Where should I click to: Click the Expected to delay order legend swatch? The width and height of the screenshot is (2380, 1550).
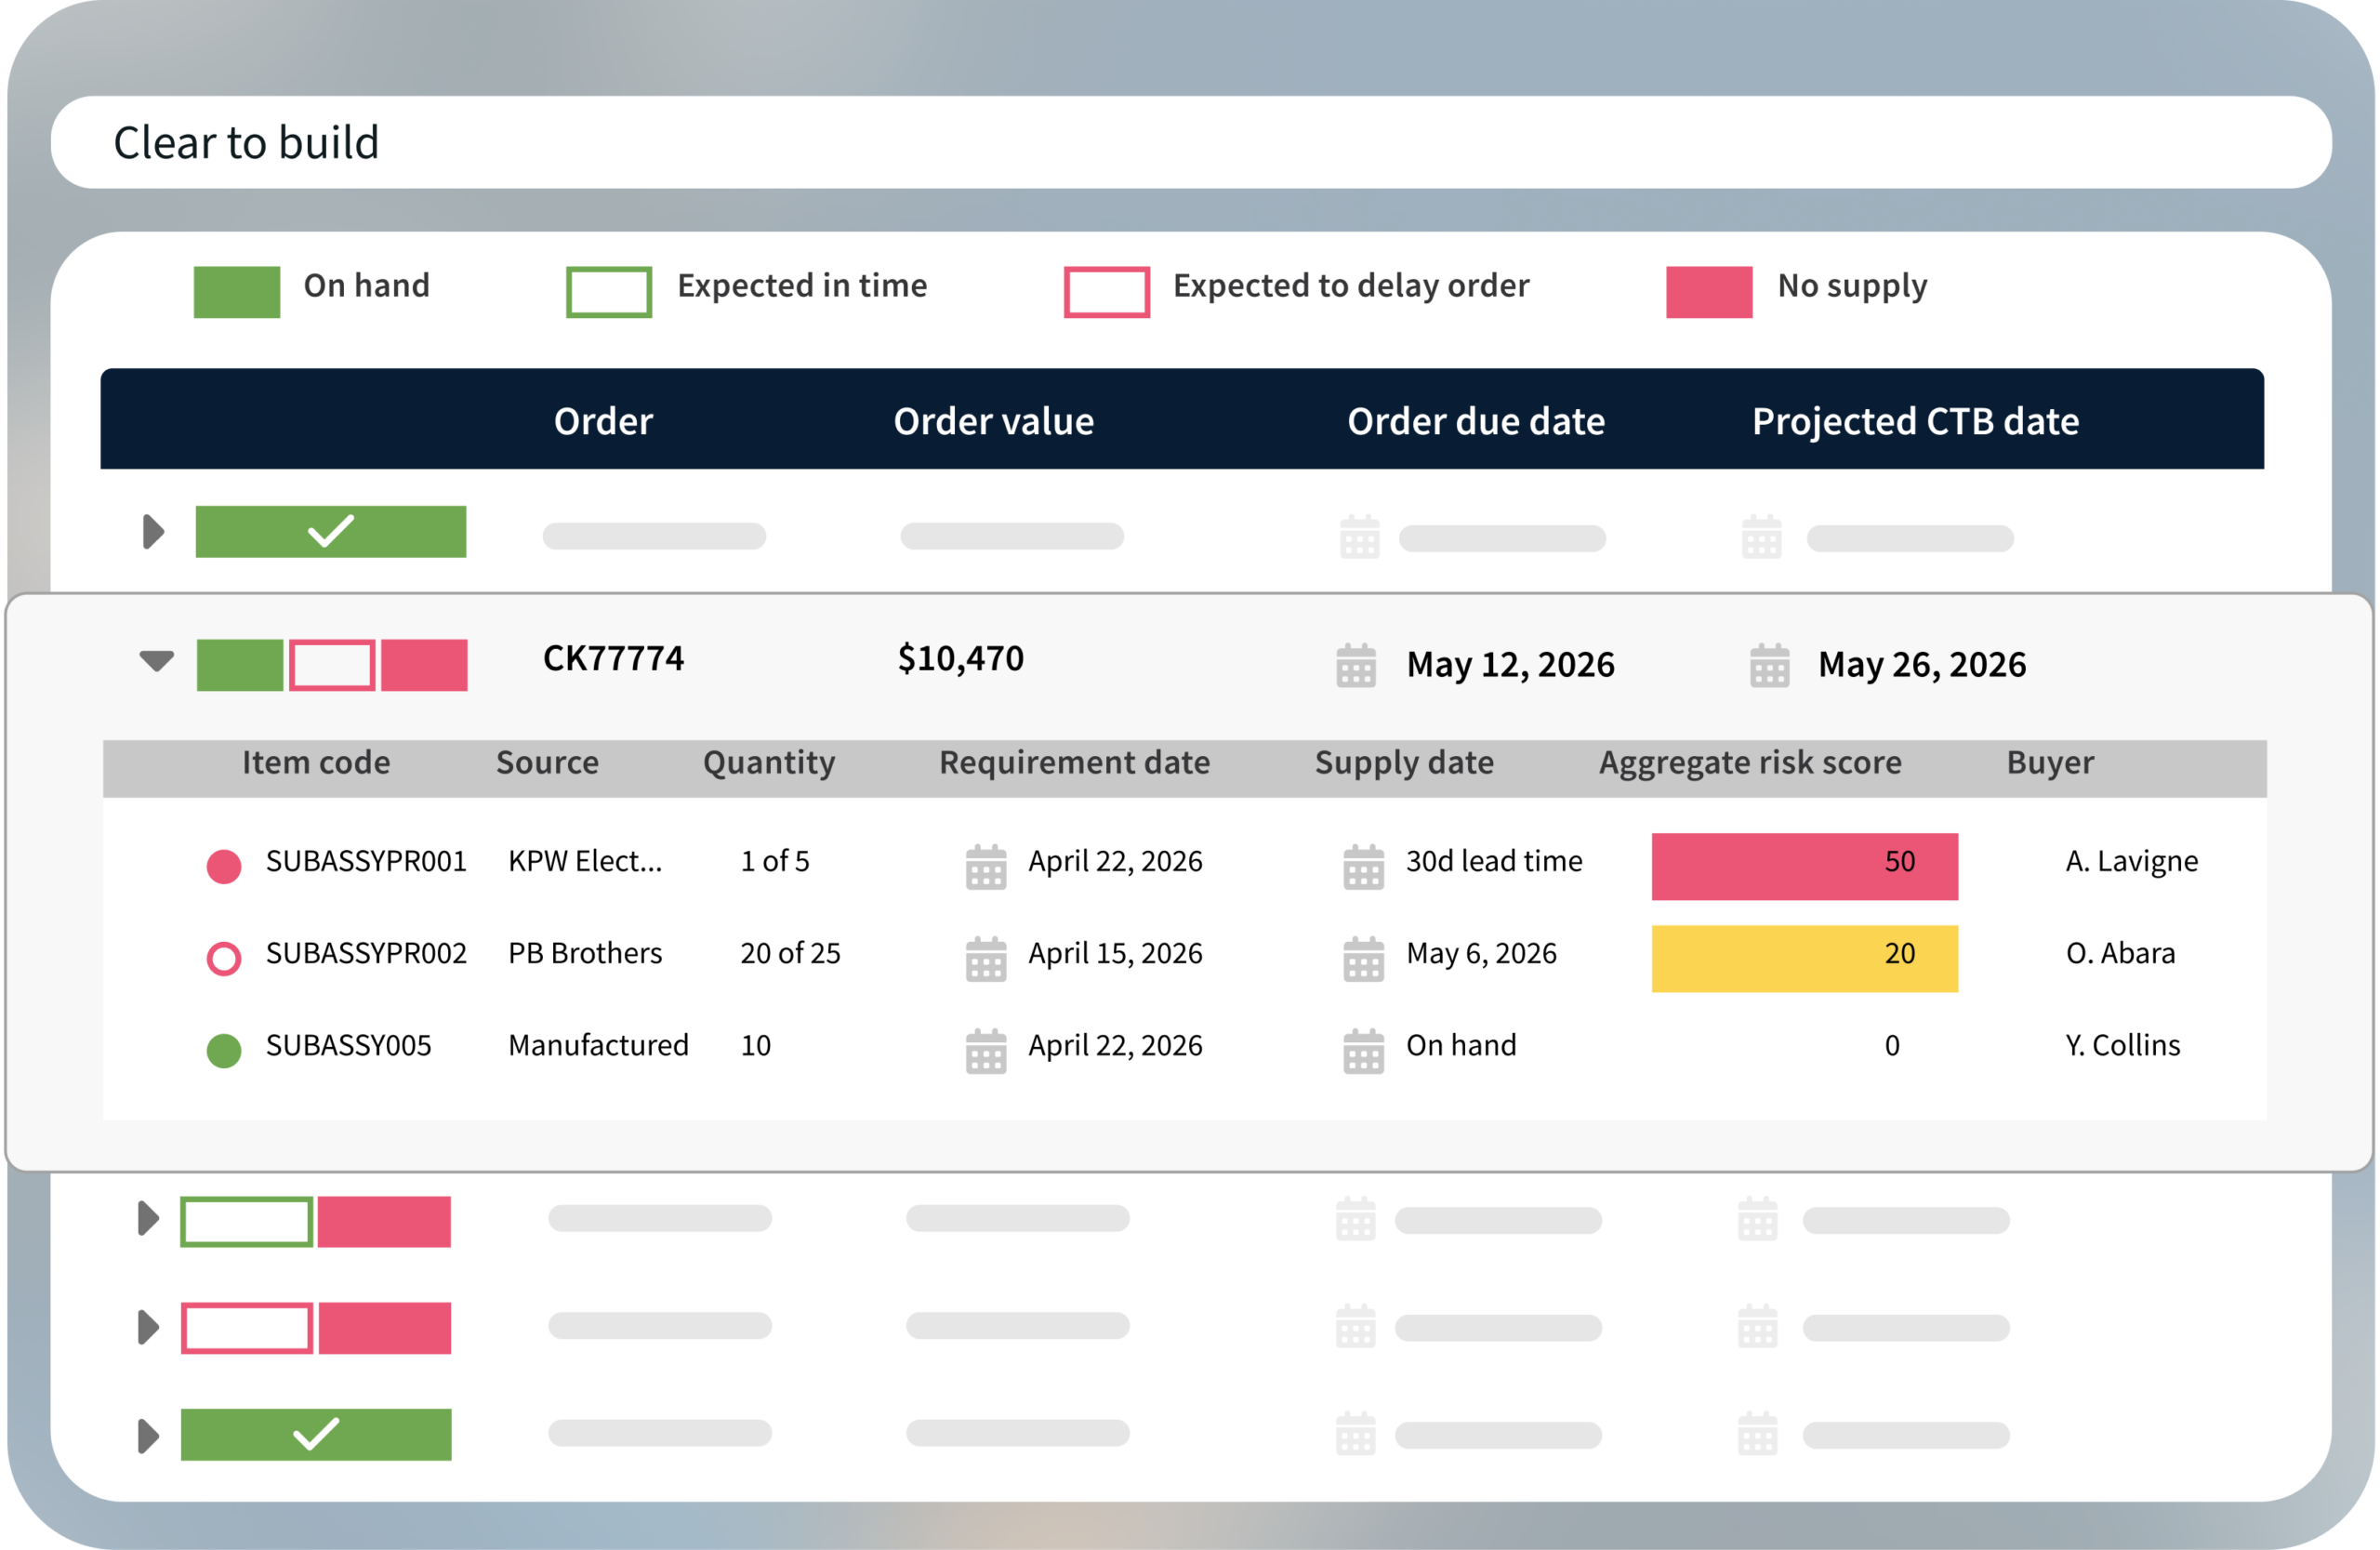1107,292
